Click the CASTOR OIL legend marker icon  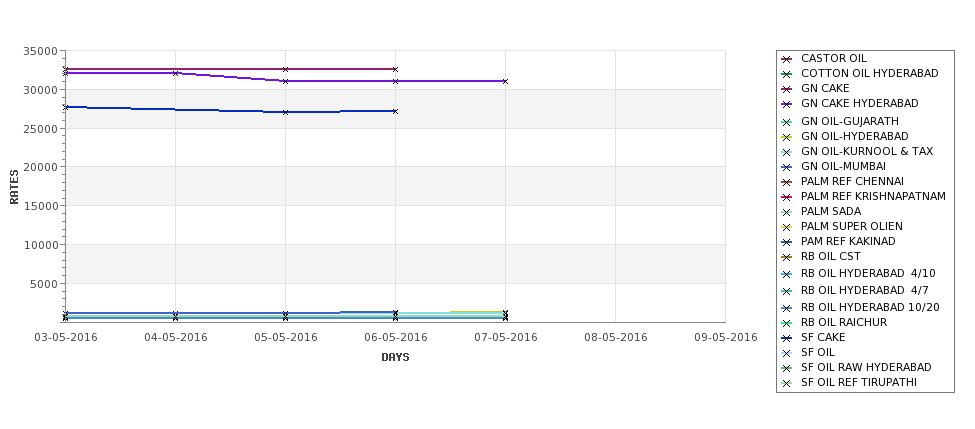(787, 59)
